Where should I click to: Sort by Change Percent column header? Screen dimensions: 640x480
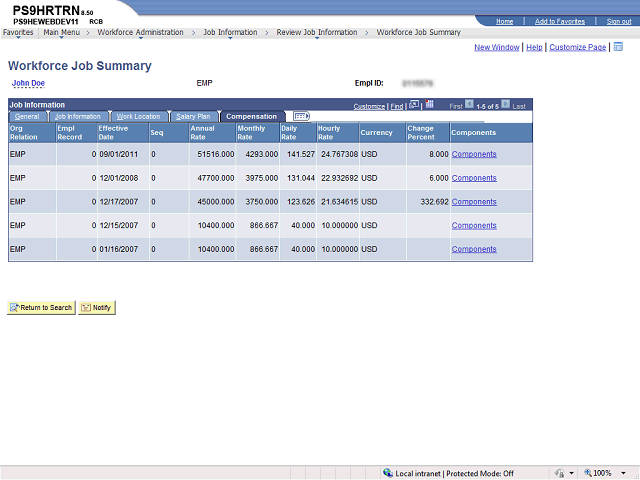(x=421, y=133)
